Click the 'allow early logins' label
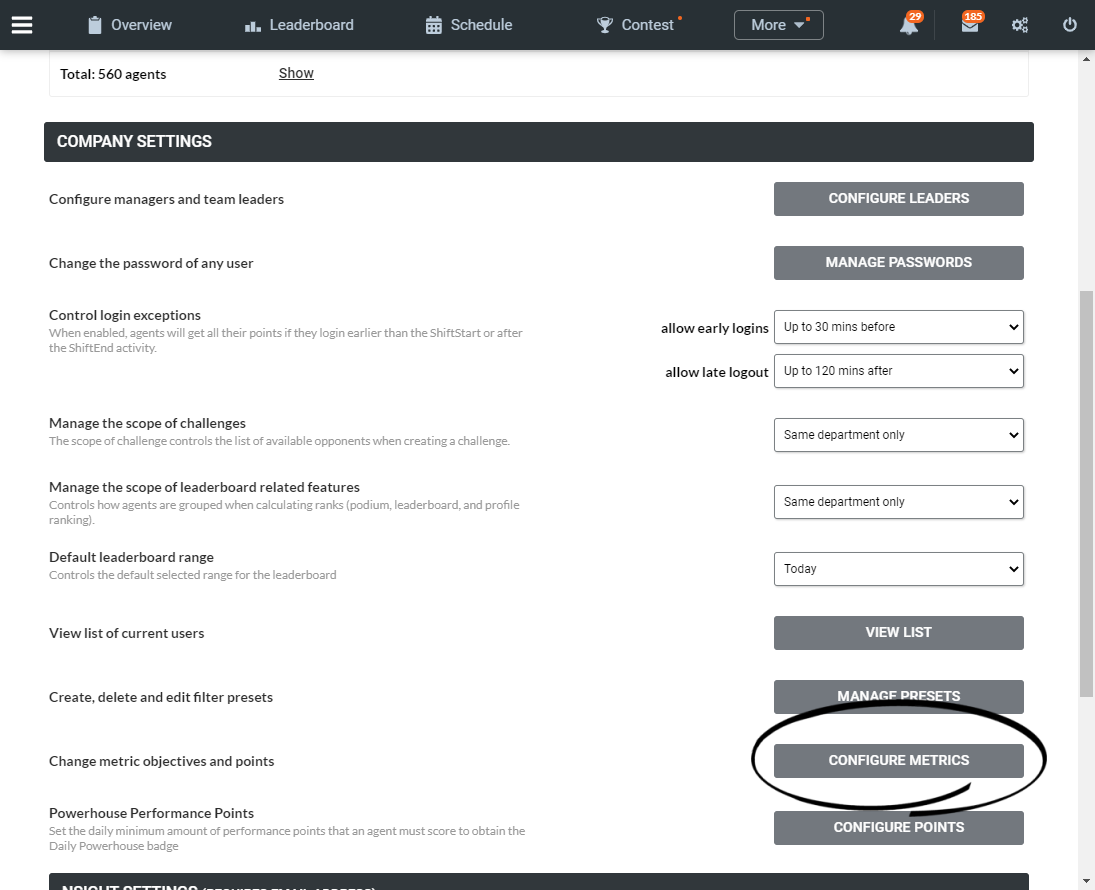The width and height of the screenshot is (1095, 890). pos(714,328)
